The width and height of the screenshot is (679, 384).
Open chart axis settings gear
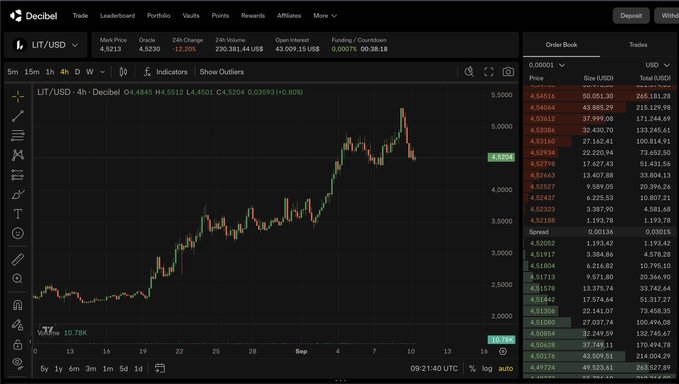[x=503, y=352]
